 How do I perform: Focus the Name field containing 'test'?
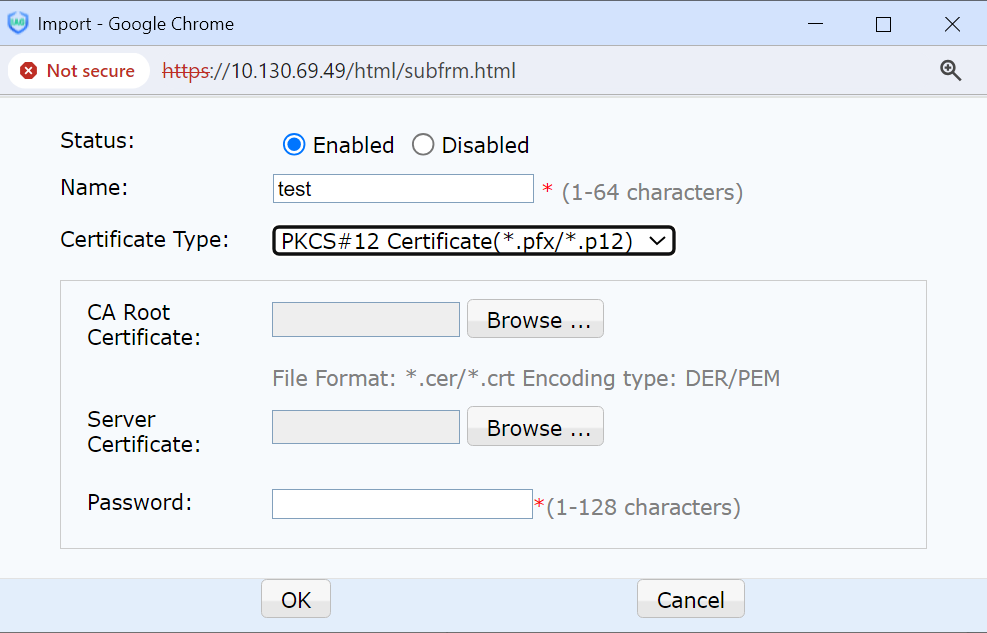pyautogui.click(x=403, y=189)
